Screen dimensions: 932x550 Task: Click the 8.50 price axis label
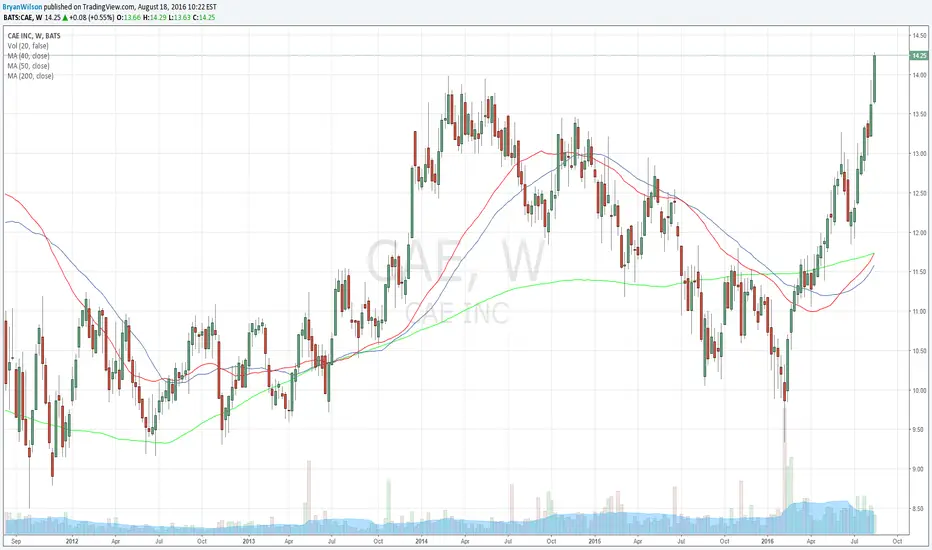[x=919, y=508]
